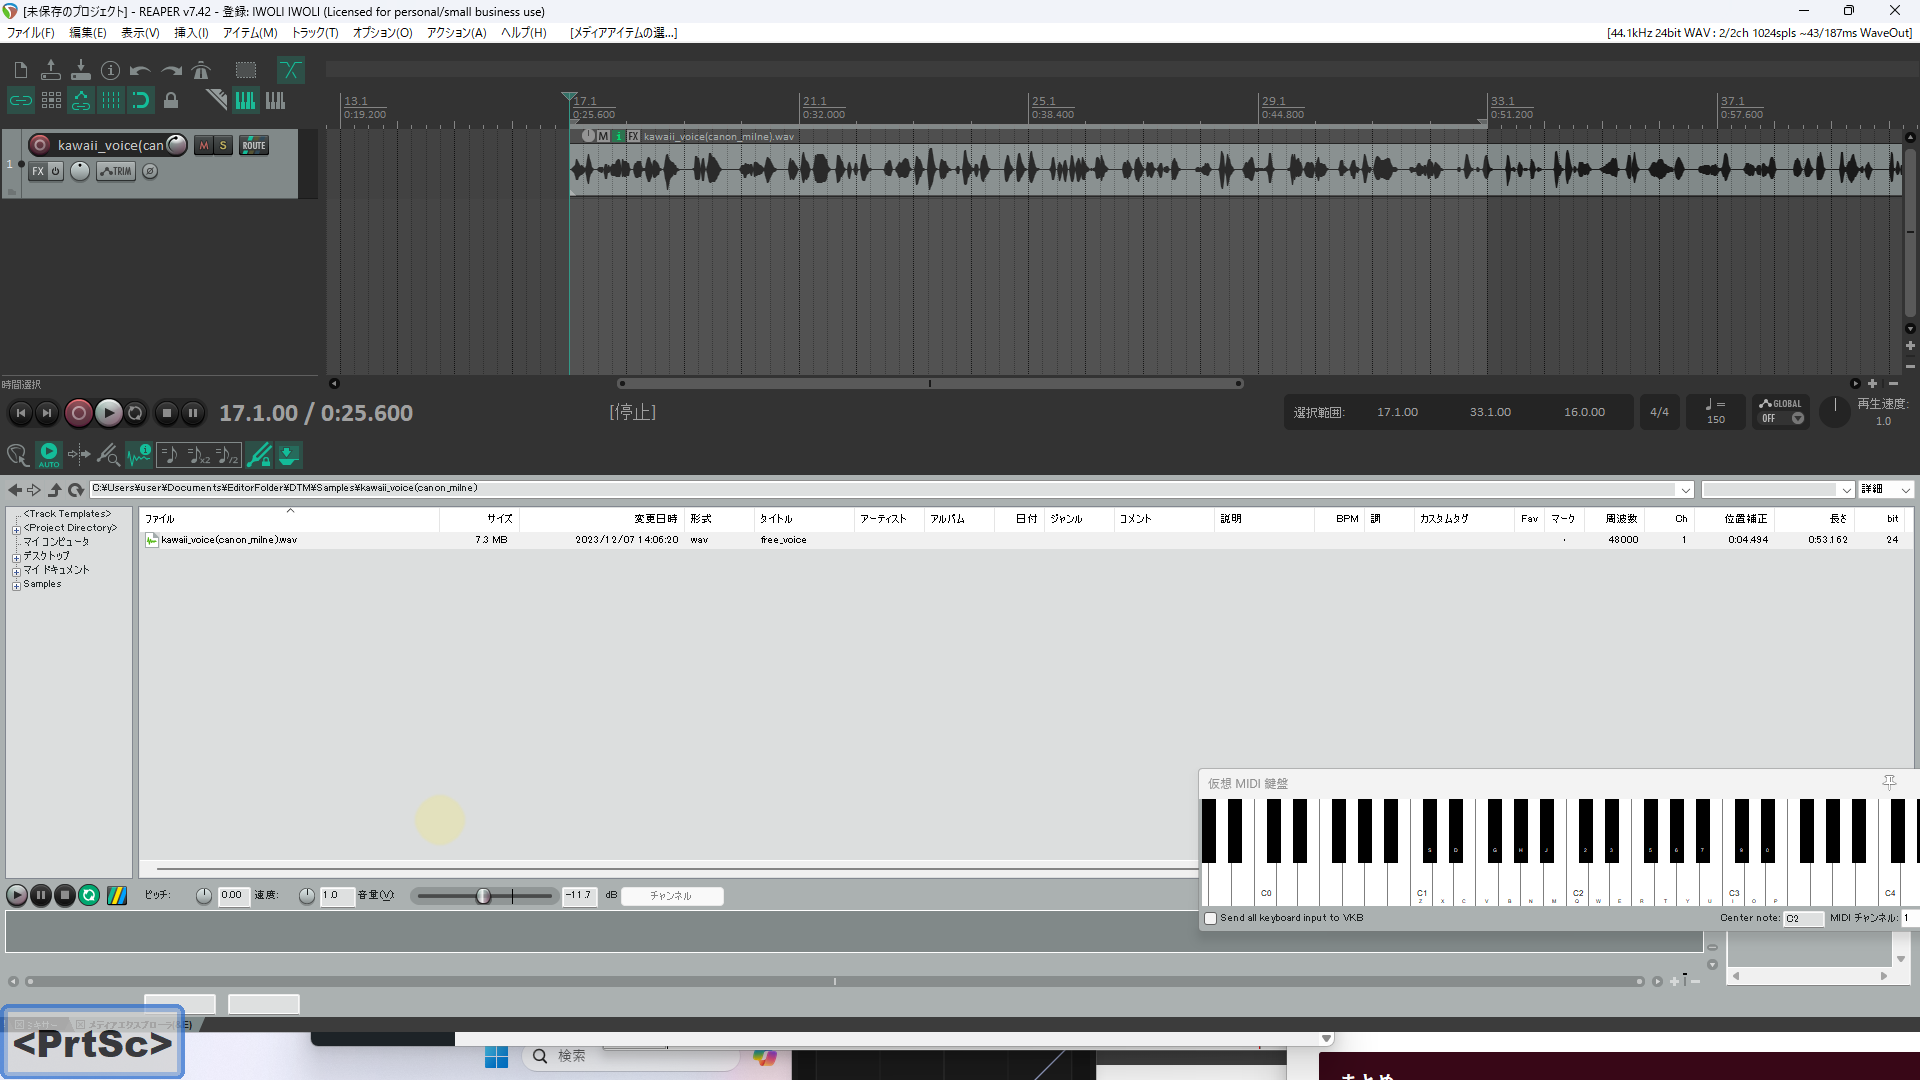Screen dimensions: 1920x1080
Task: Click the dashed-rectangle selection toolbar icon
Action: point(246,70)
